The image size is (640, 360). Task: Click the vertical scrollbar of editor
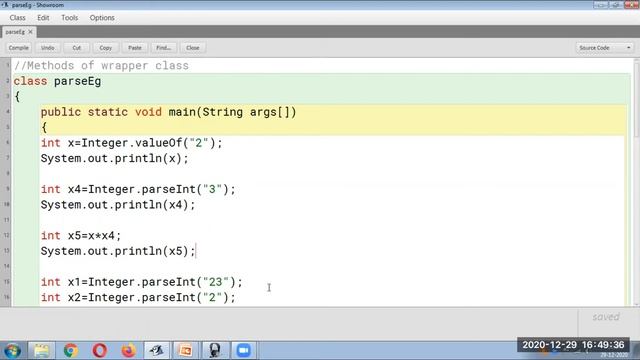coord(636,182)
